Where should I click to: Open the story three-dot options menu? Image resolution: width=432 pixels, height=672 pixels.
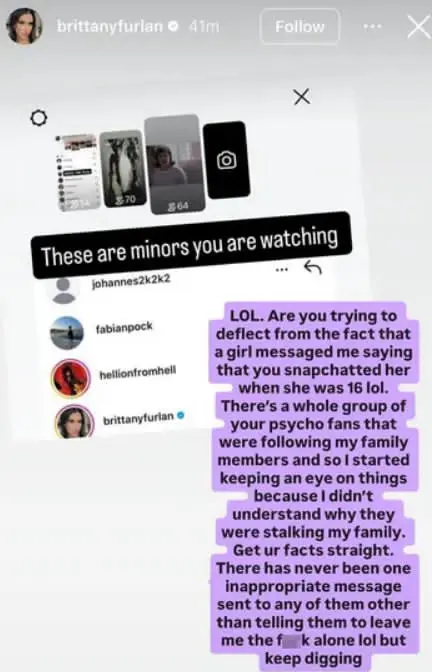tap(372, 27)
